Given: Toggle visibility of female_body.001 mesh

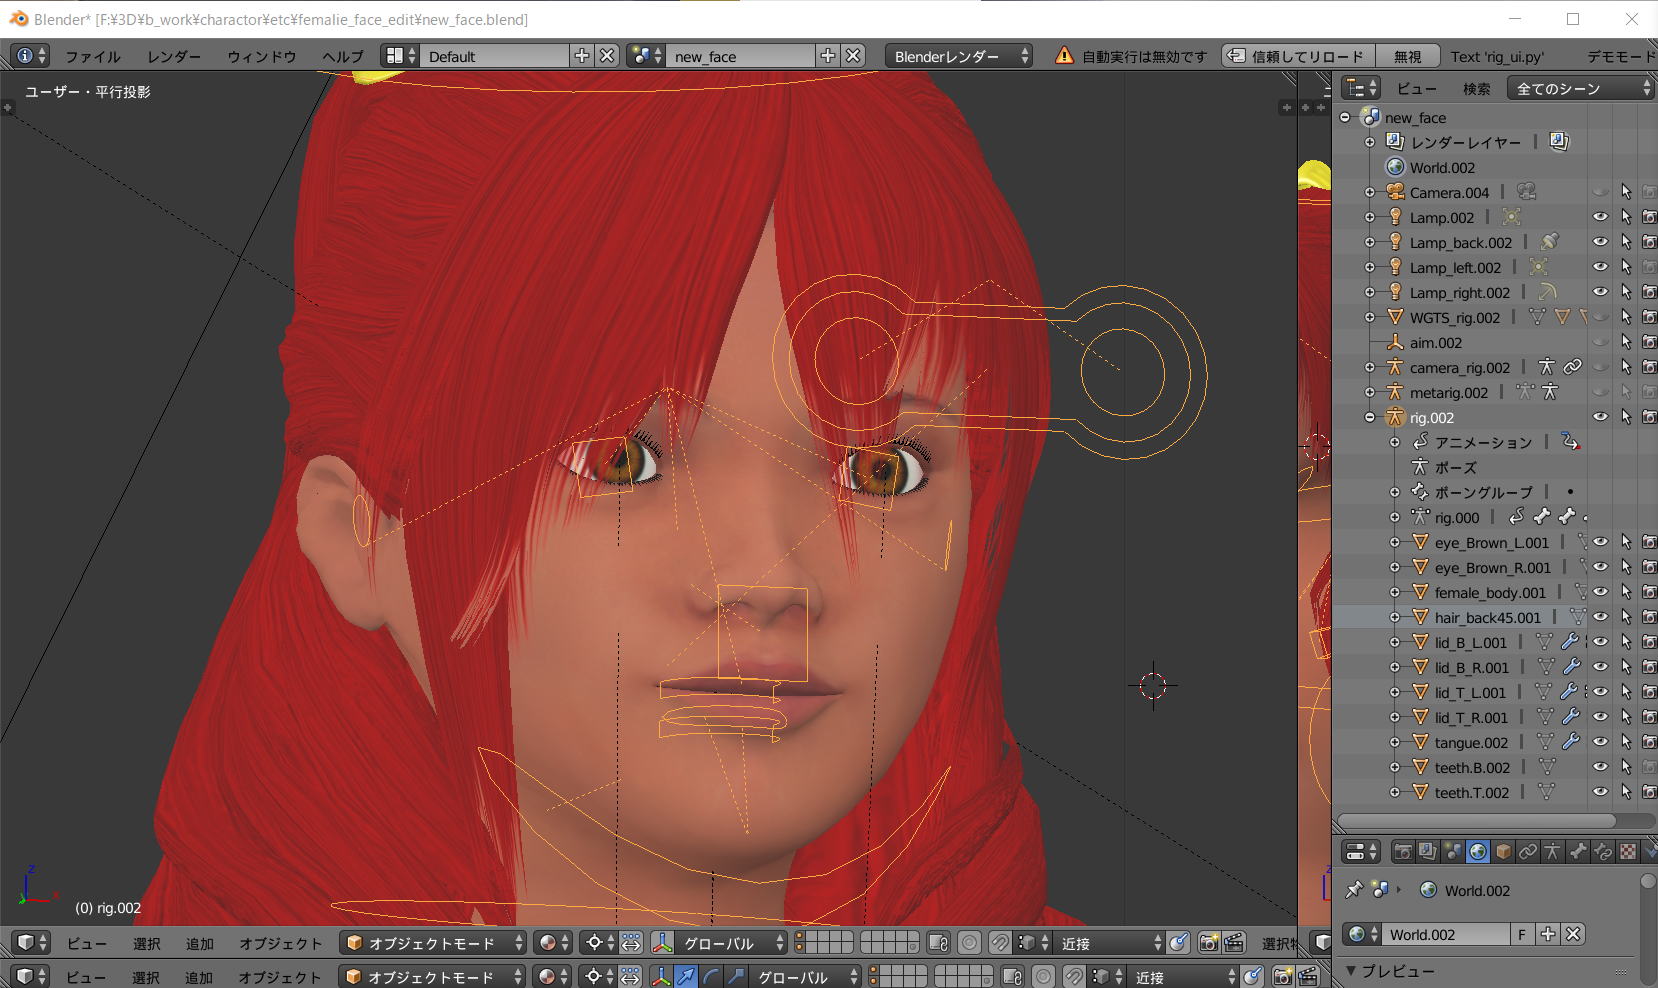Looking at the screenshot, I should 1600,593.
